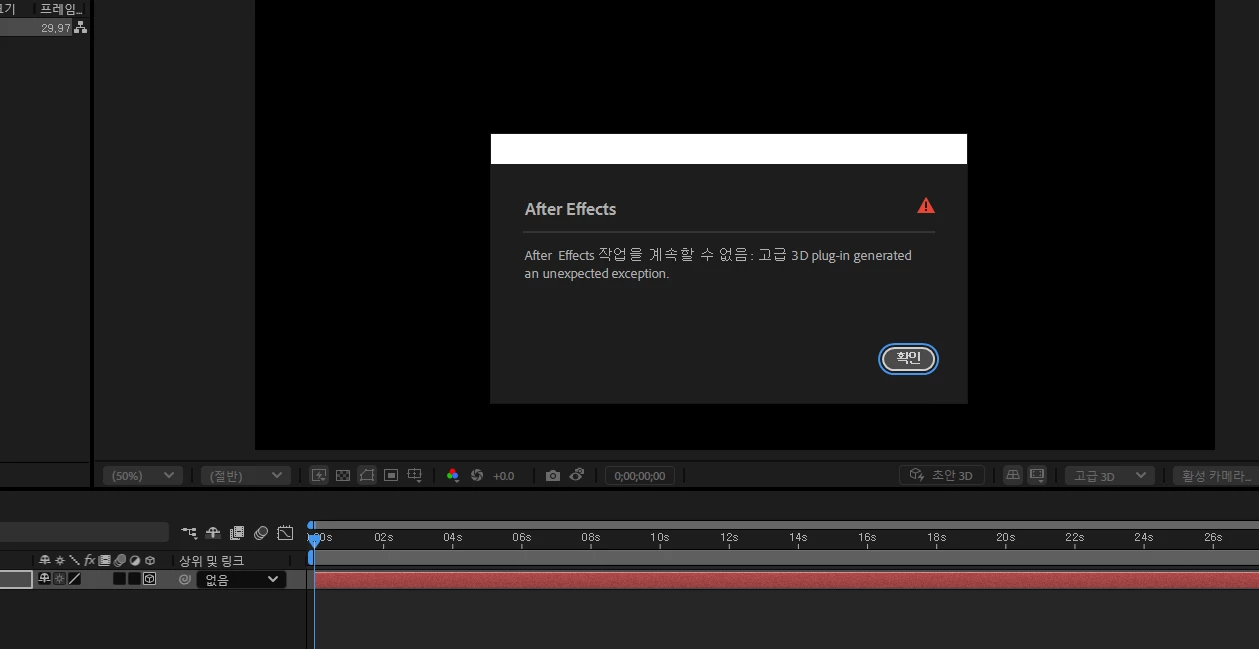Image resolution: width=1259 pixels, height=649 pixels.
Task: Click the parent pick whip spiral icon
Action: 184,579
